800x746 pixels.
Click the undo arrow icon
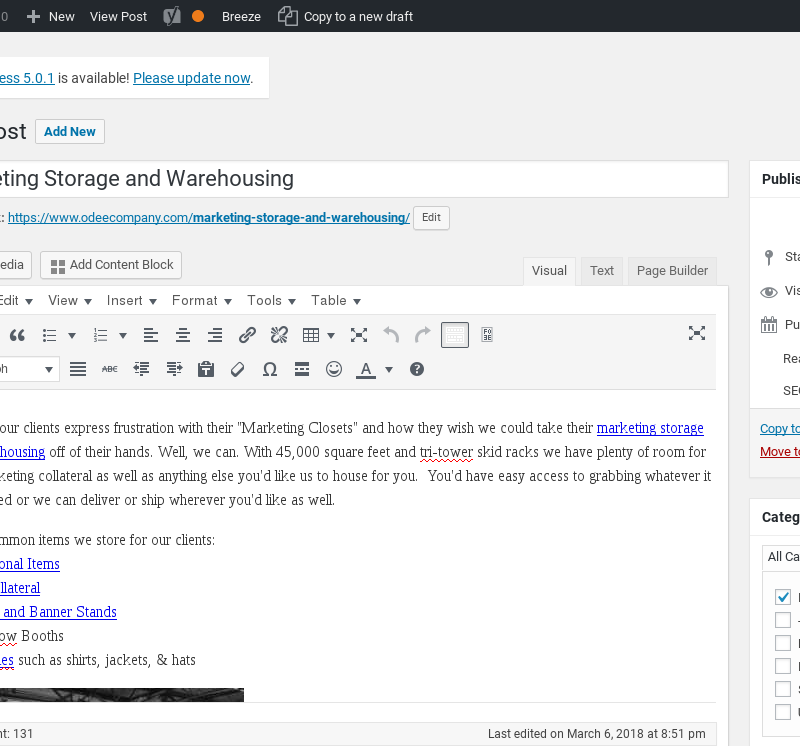point(391,335)
